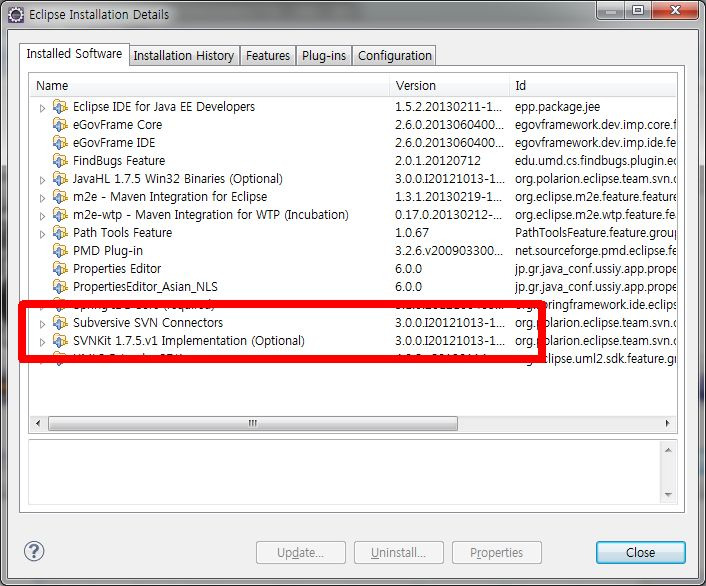Click the Uninstall... button
Image resolution: width=706 pixels, height=586 pixels.
(x=398, y=553)
